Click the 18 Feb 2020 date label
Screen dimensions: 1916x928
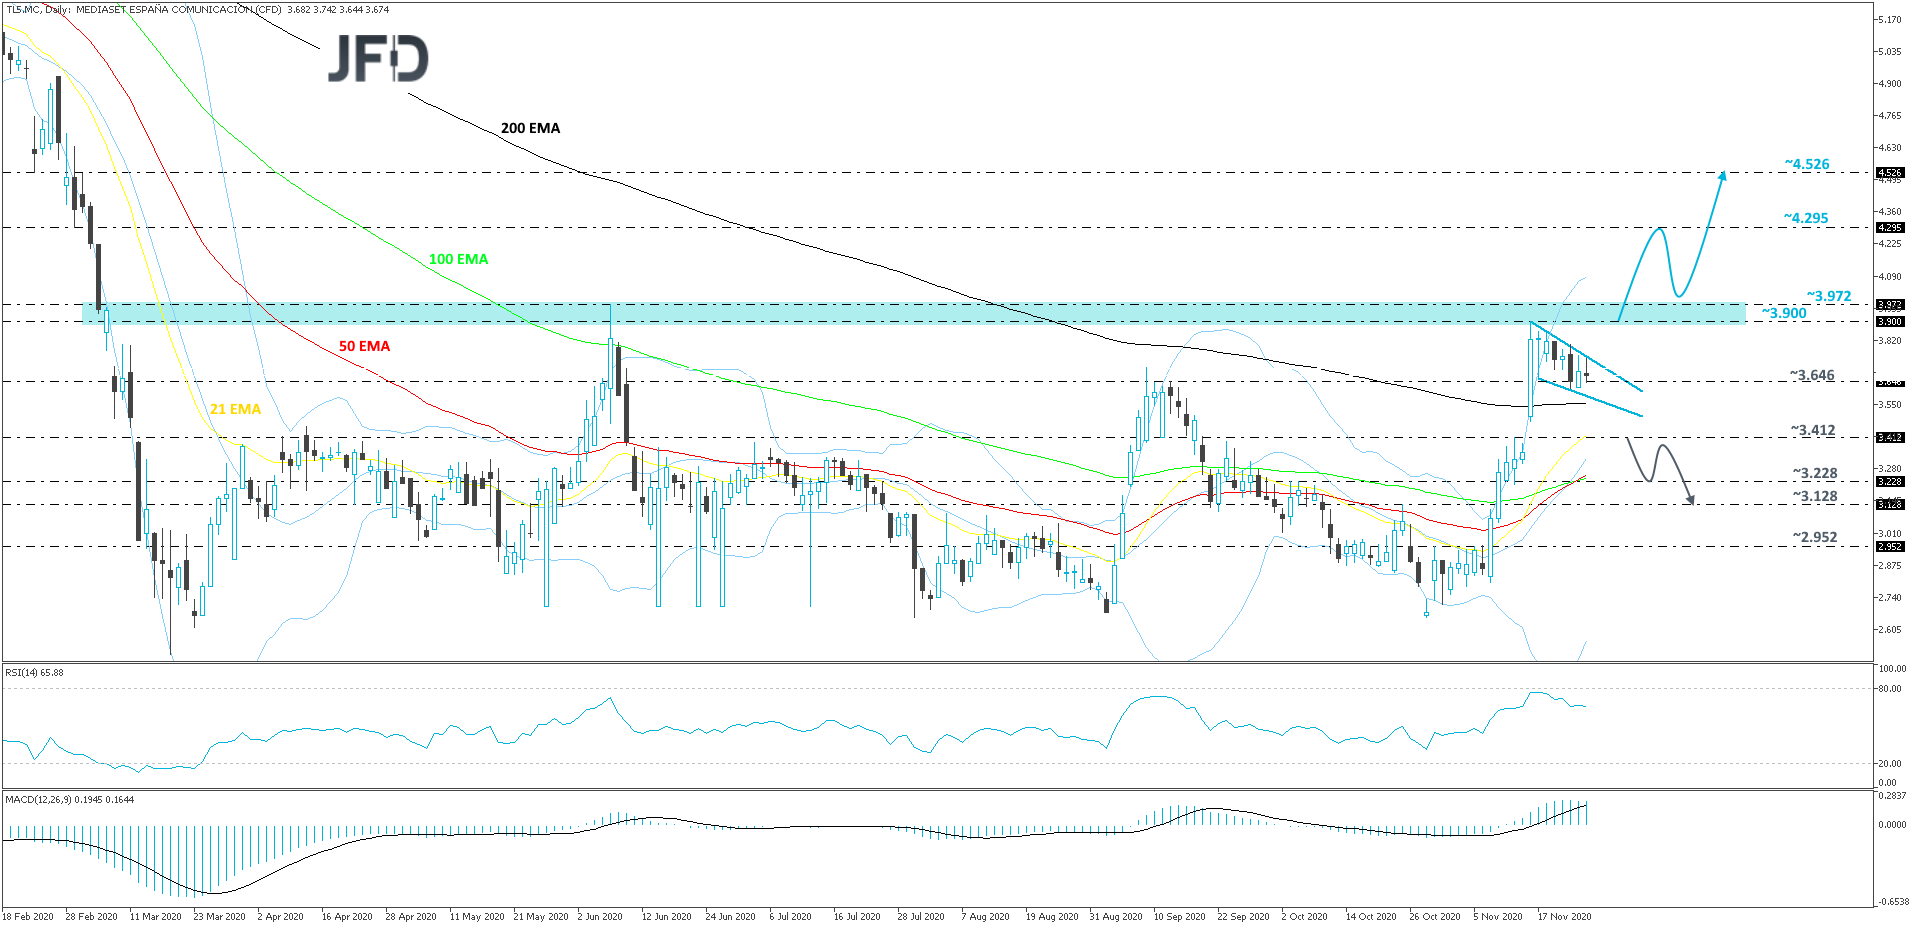(x=29, y=916)
